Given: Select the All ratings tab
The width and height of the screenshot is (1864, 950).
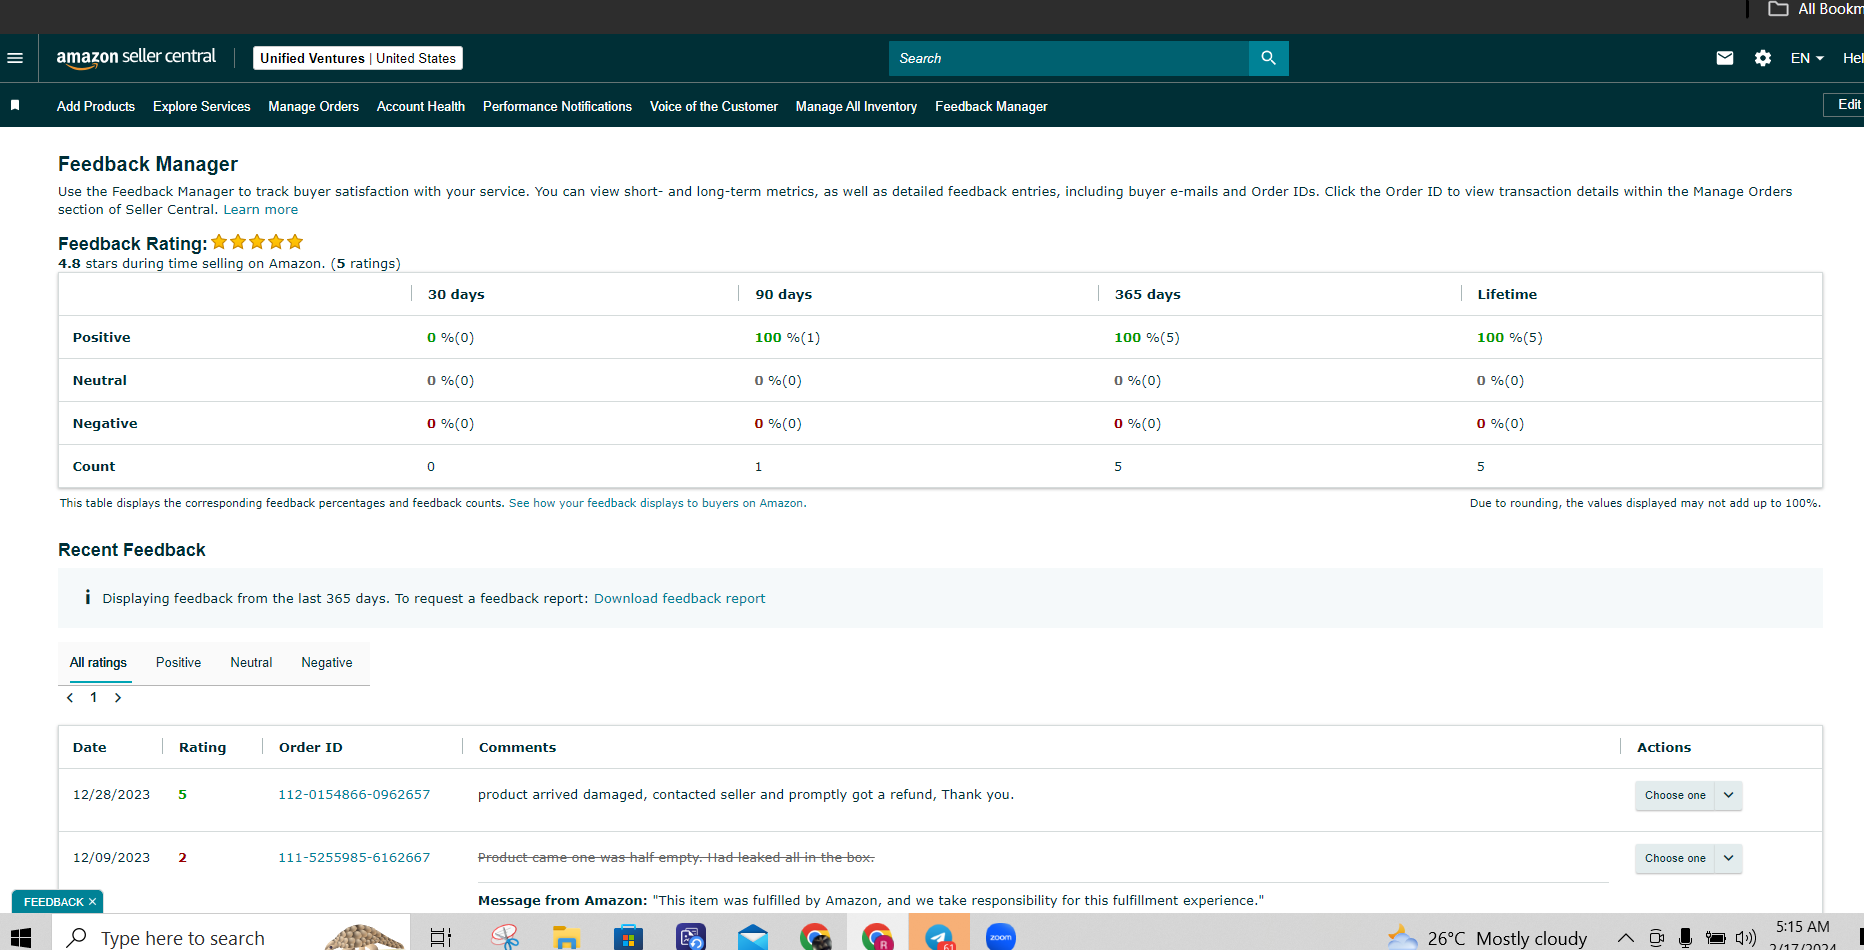Looking at the screenshot, I should (98, 662).
